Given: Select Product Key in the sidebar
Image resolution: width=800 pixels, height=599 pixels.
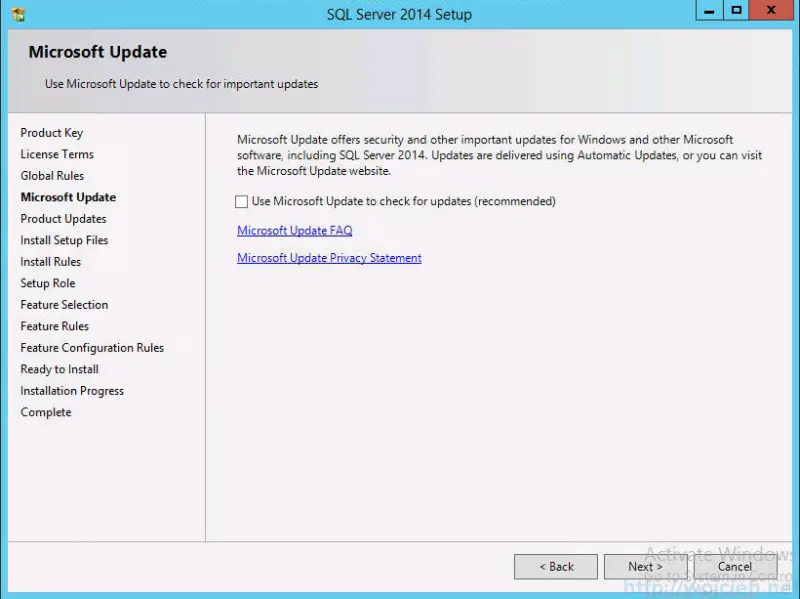Looking at the screenshot, I should point(51,132).
